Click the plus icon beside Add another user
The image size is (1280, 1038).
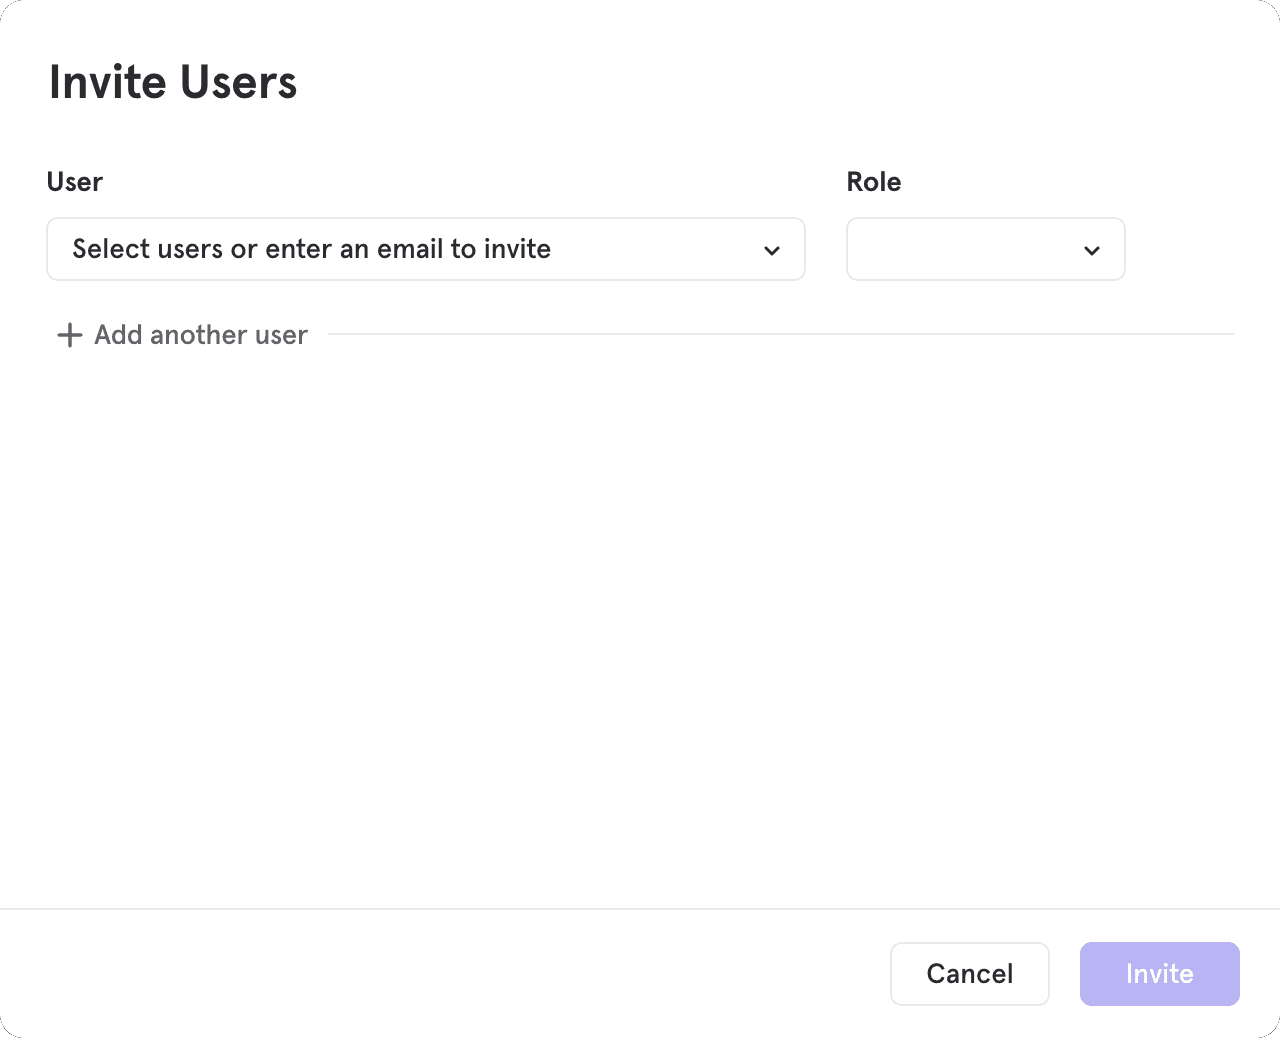coord(69,335)
